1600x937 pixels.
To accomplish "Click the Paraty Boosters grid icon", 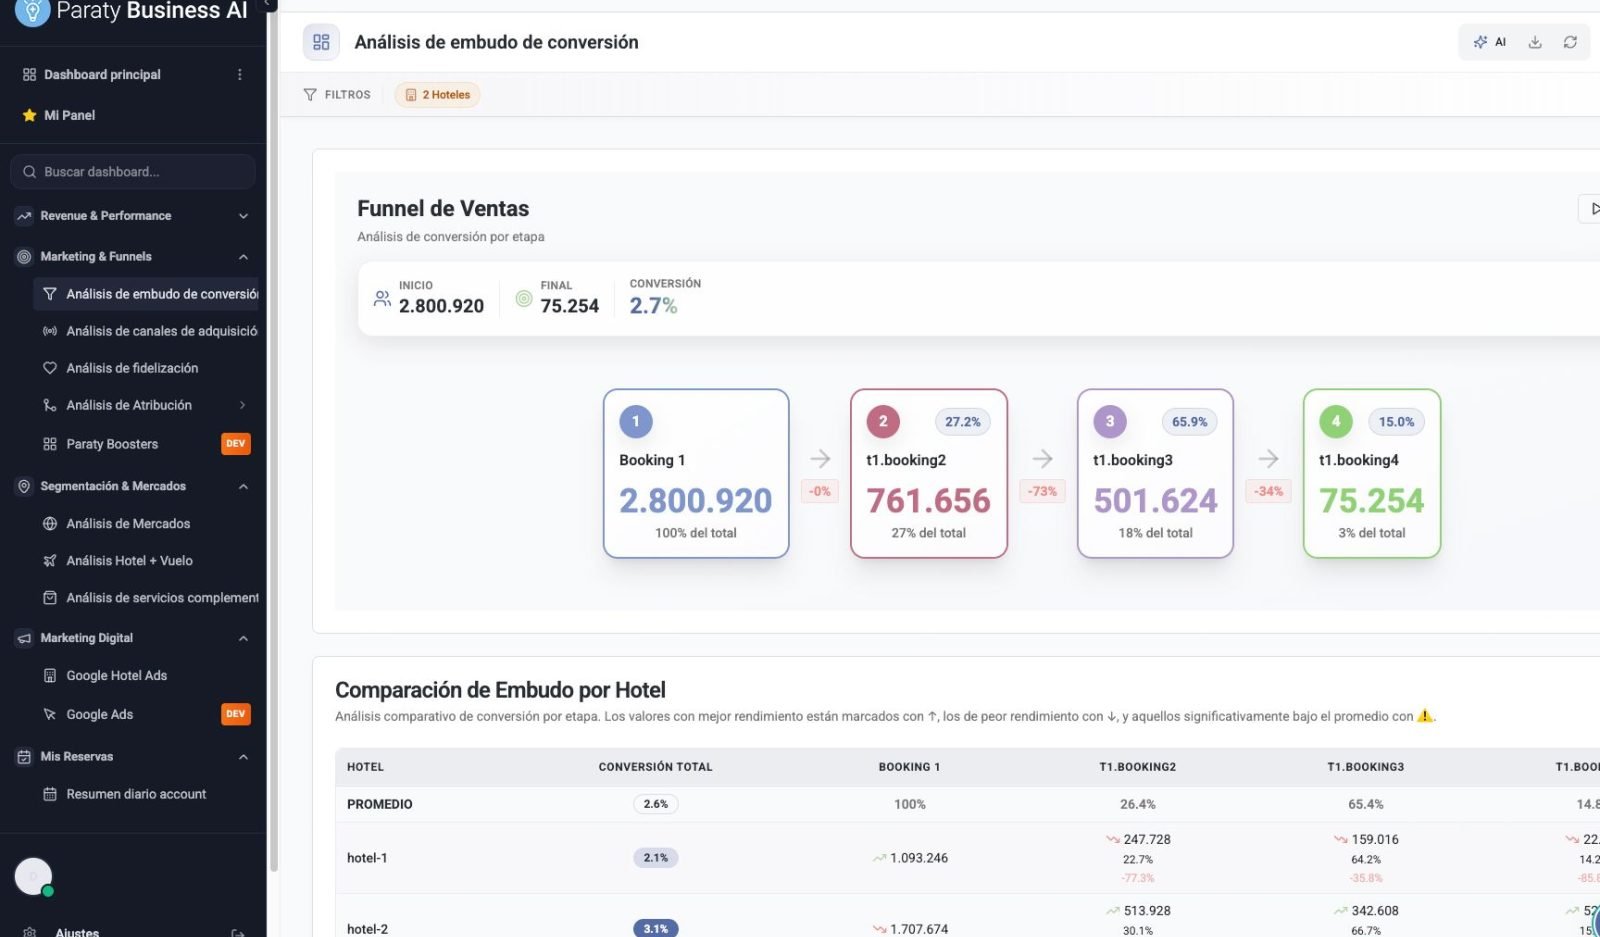I will tap(50, 444).
